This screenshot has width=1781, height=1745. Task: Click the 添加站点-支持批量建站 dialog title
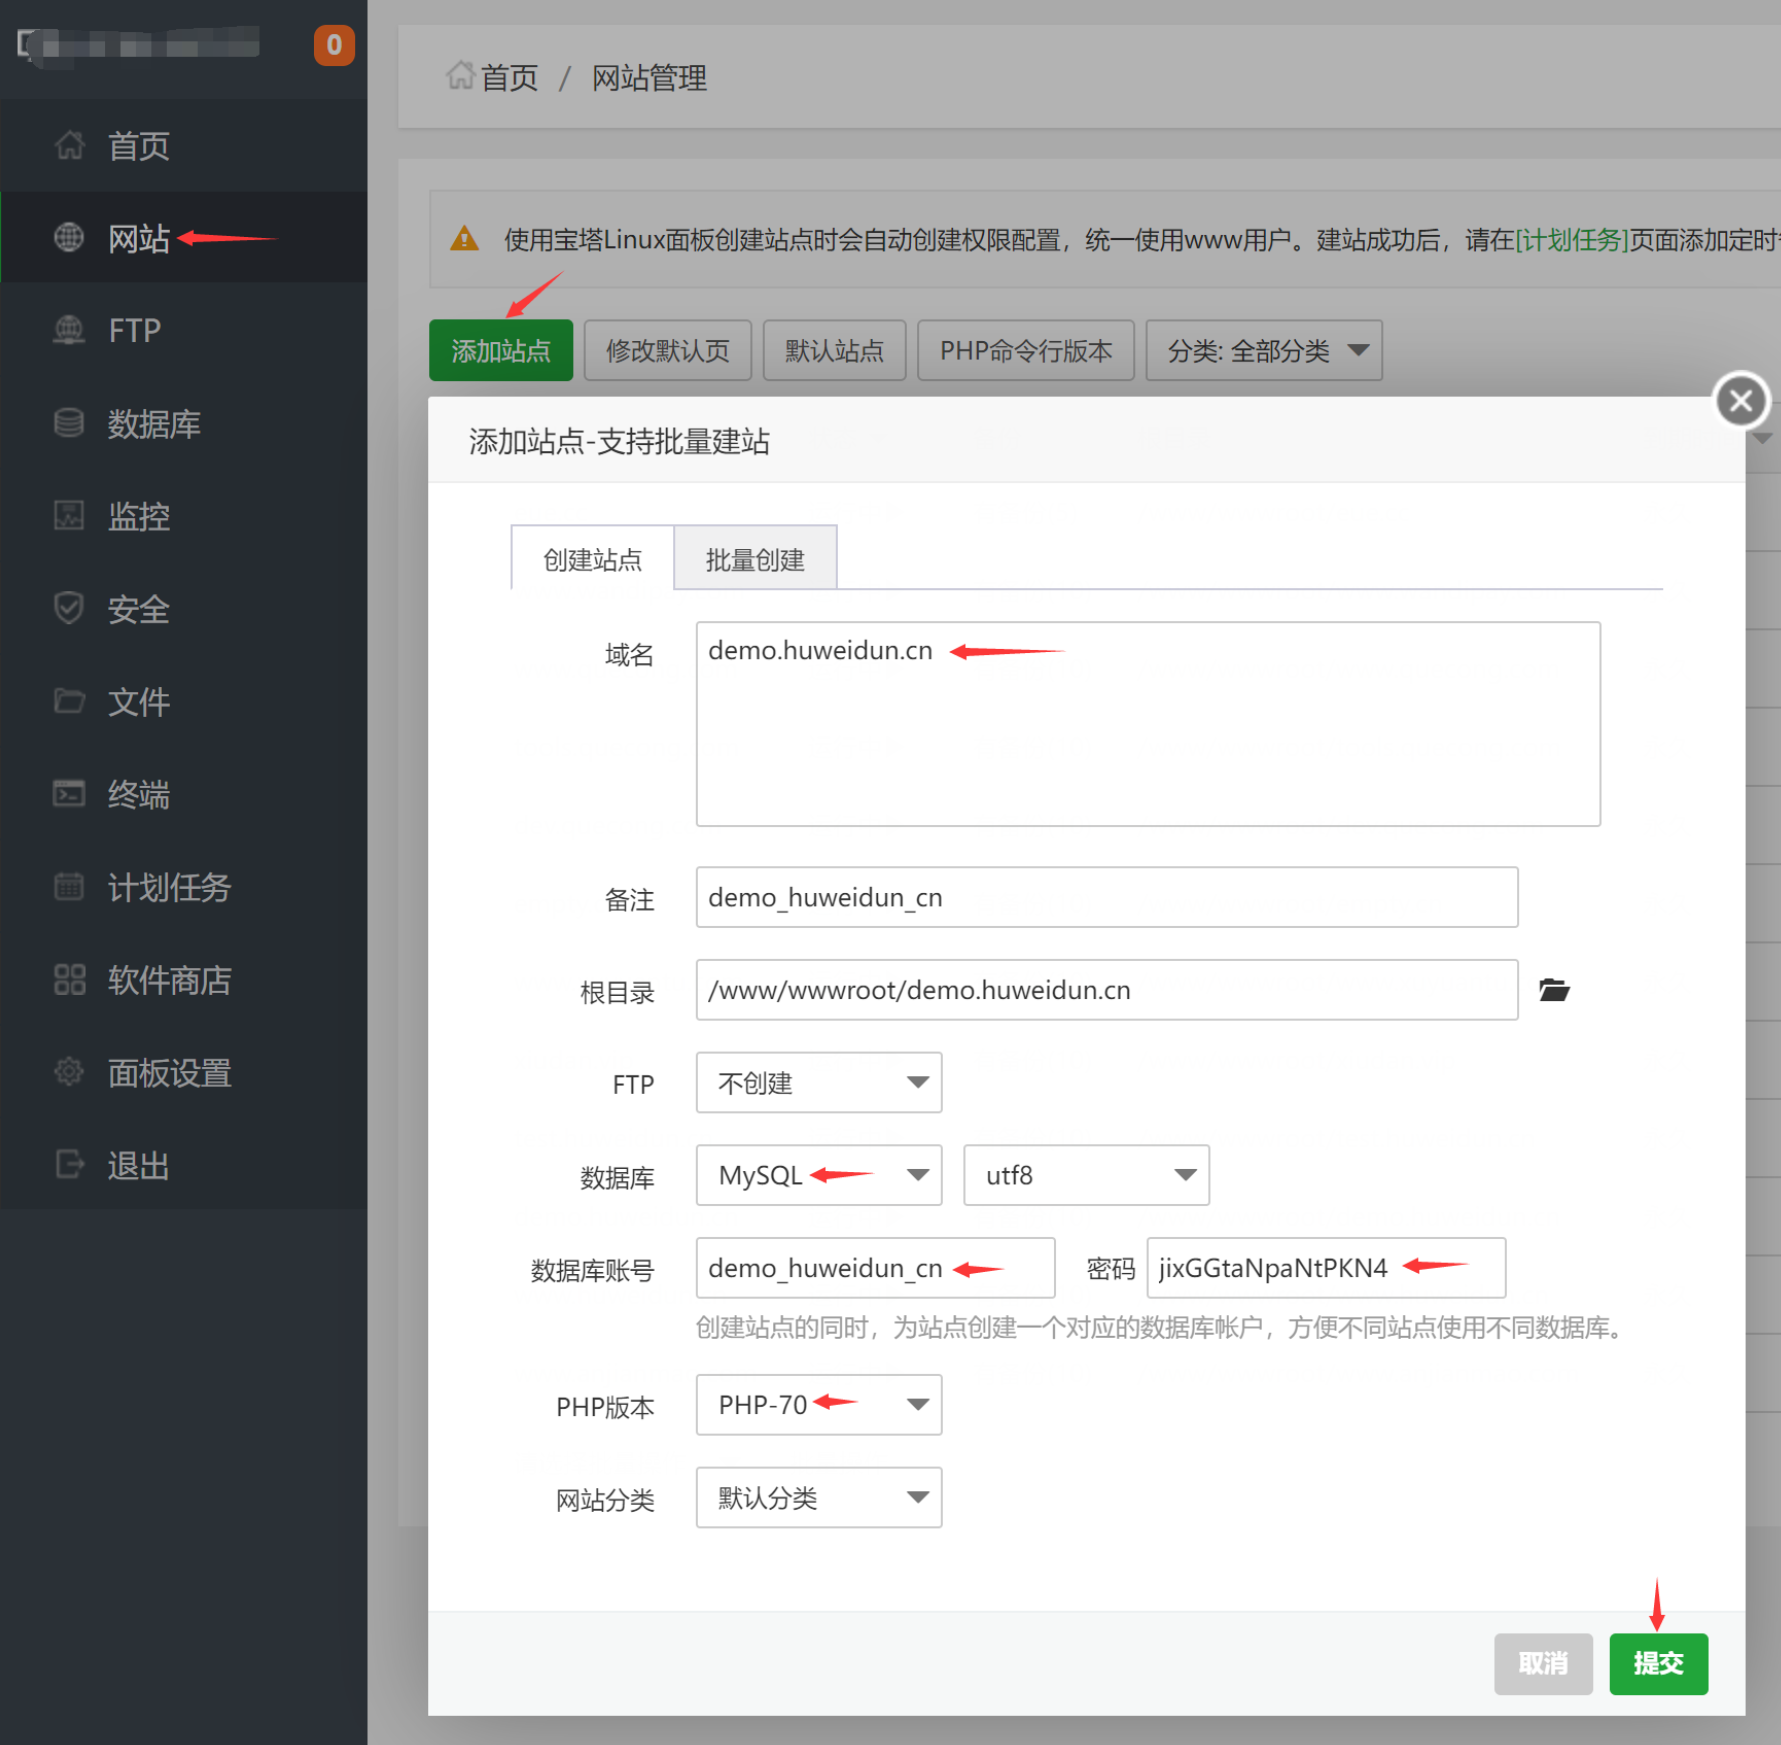(x=619, y=441)
